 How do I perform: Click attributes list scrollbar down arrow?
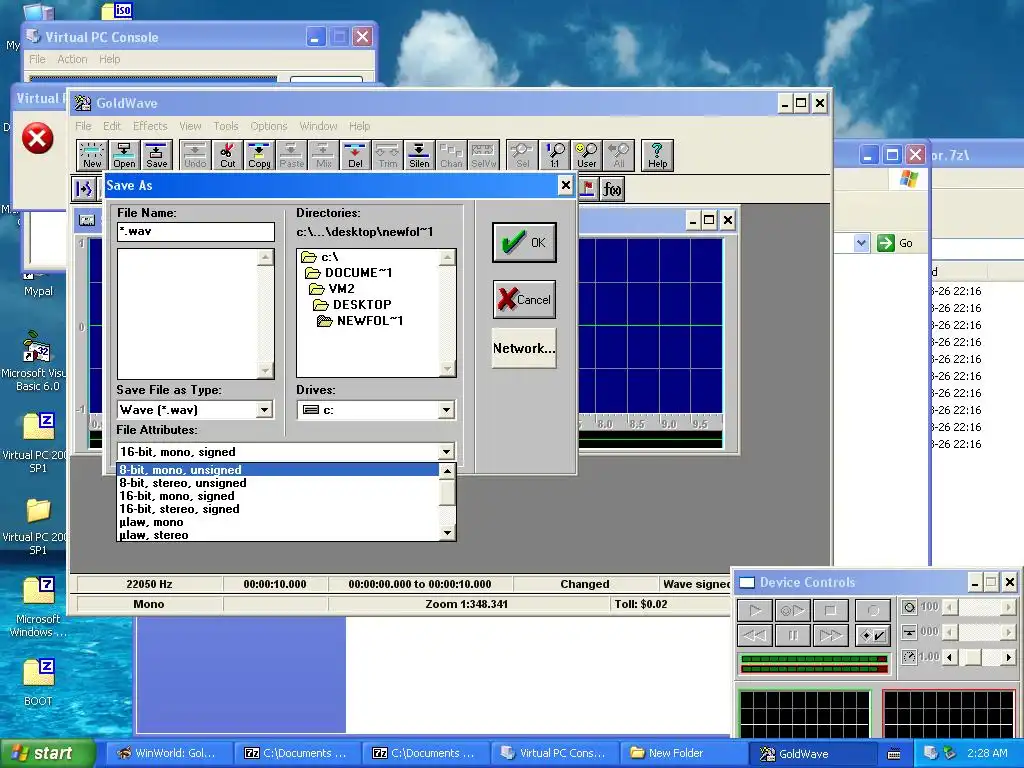447,534
